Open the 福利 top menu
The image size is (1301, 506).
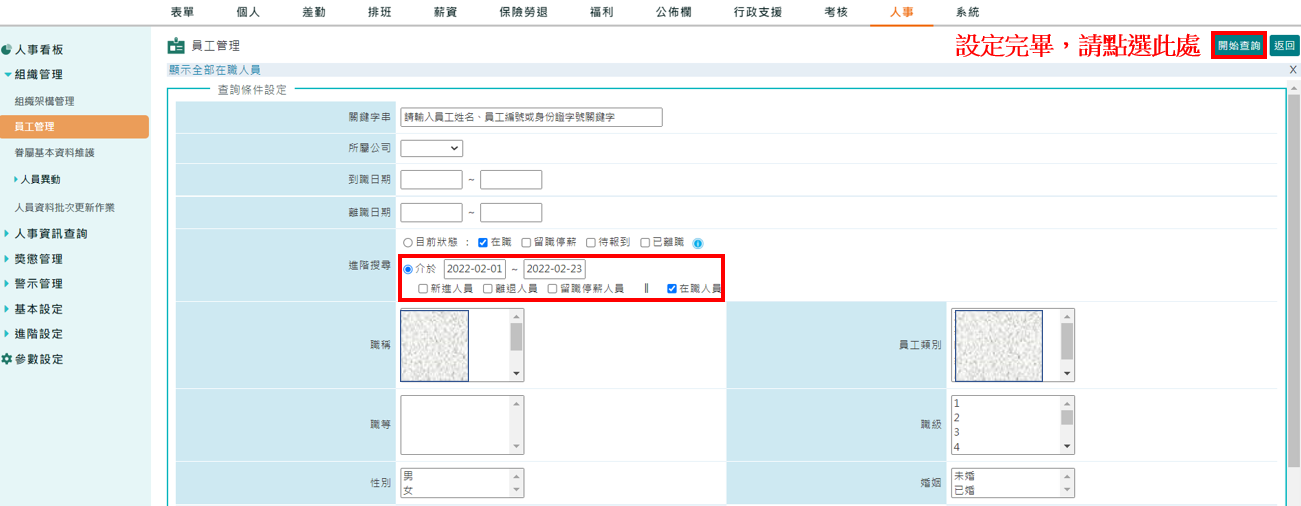click(601, 12)
